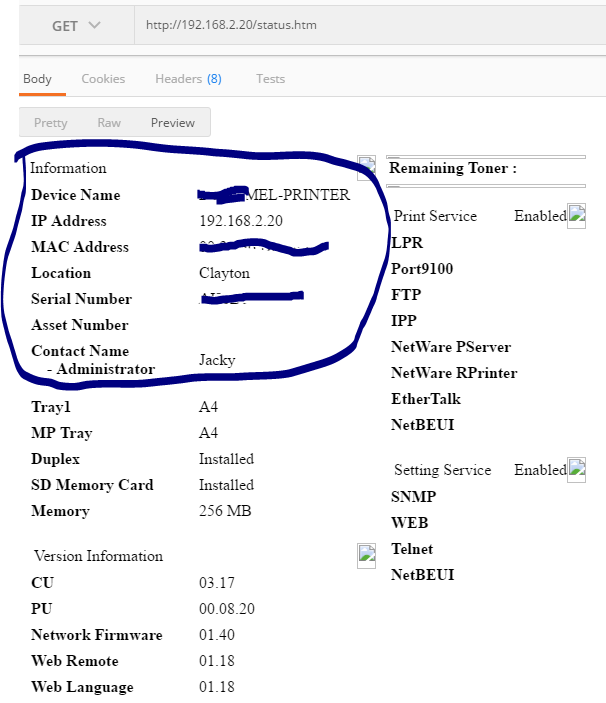Open the Headers (8) tab
606x703 pixels.
tap(188, 79)
